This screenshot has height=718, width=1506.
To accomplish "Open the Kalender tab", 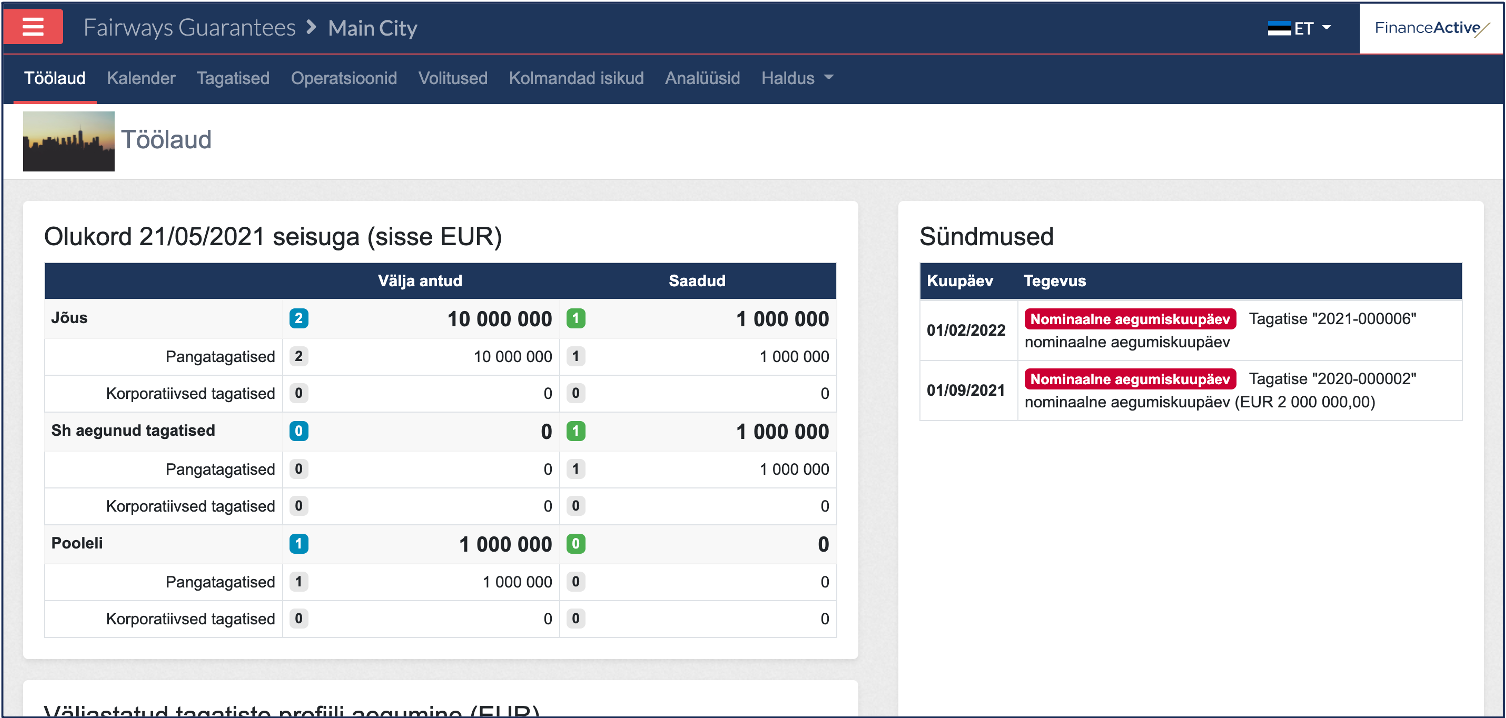I will 141,78.
